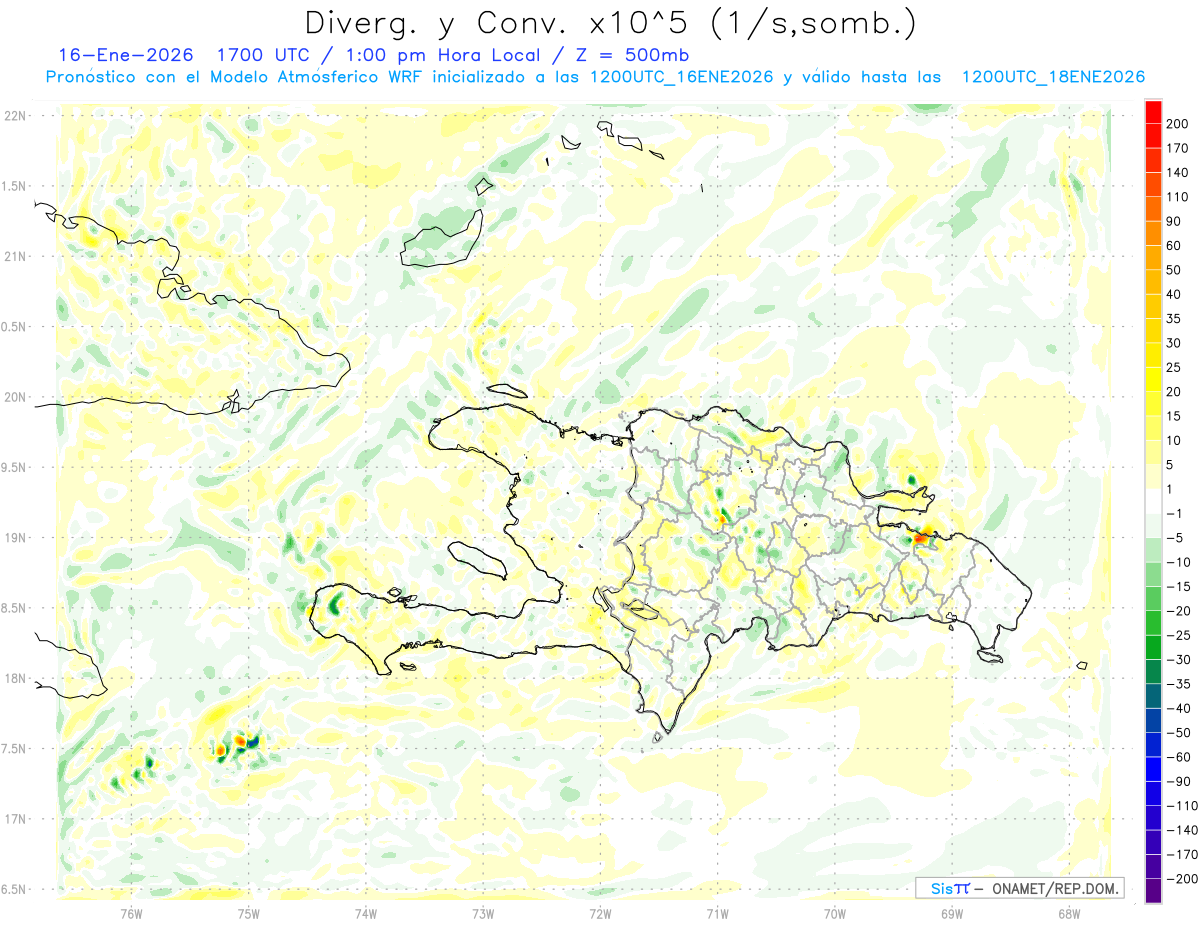Click the latitude label '17N'
1200x927 pixels.
[14, 819]
